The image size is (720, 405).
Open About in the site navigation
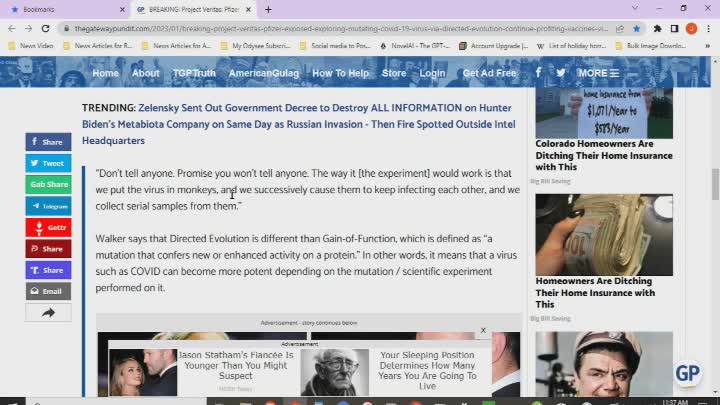[x=146, y=73]
